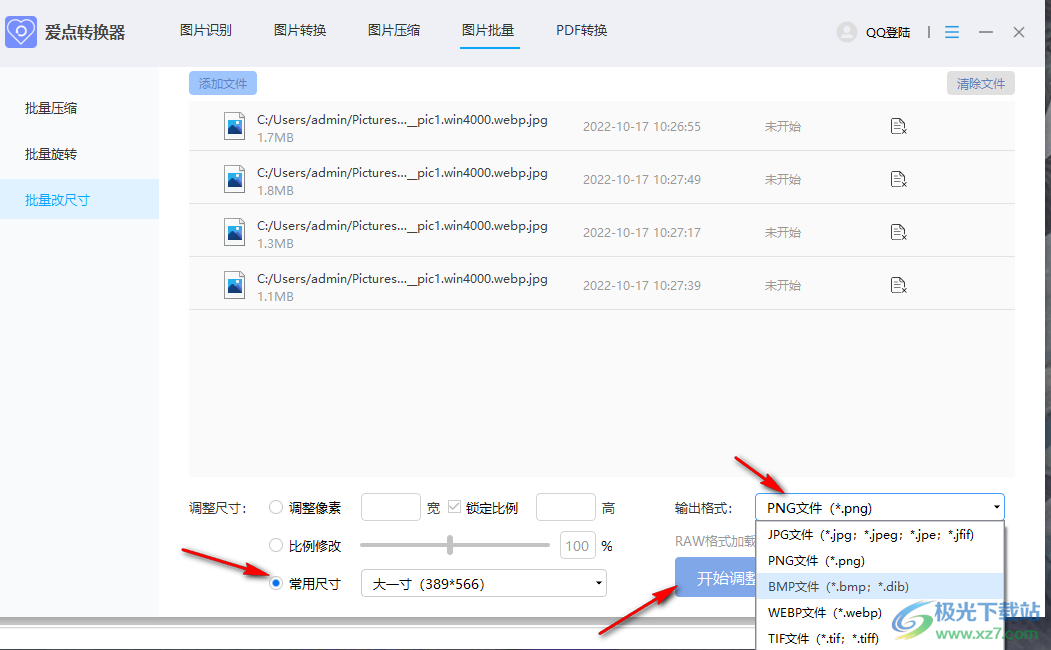
Task: Select the 调整像素 radio option
Action: [x=275, y=507]
